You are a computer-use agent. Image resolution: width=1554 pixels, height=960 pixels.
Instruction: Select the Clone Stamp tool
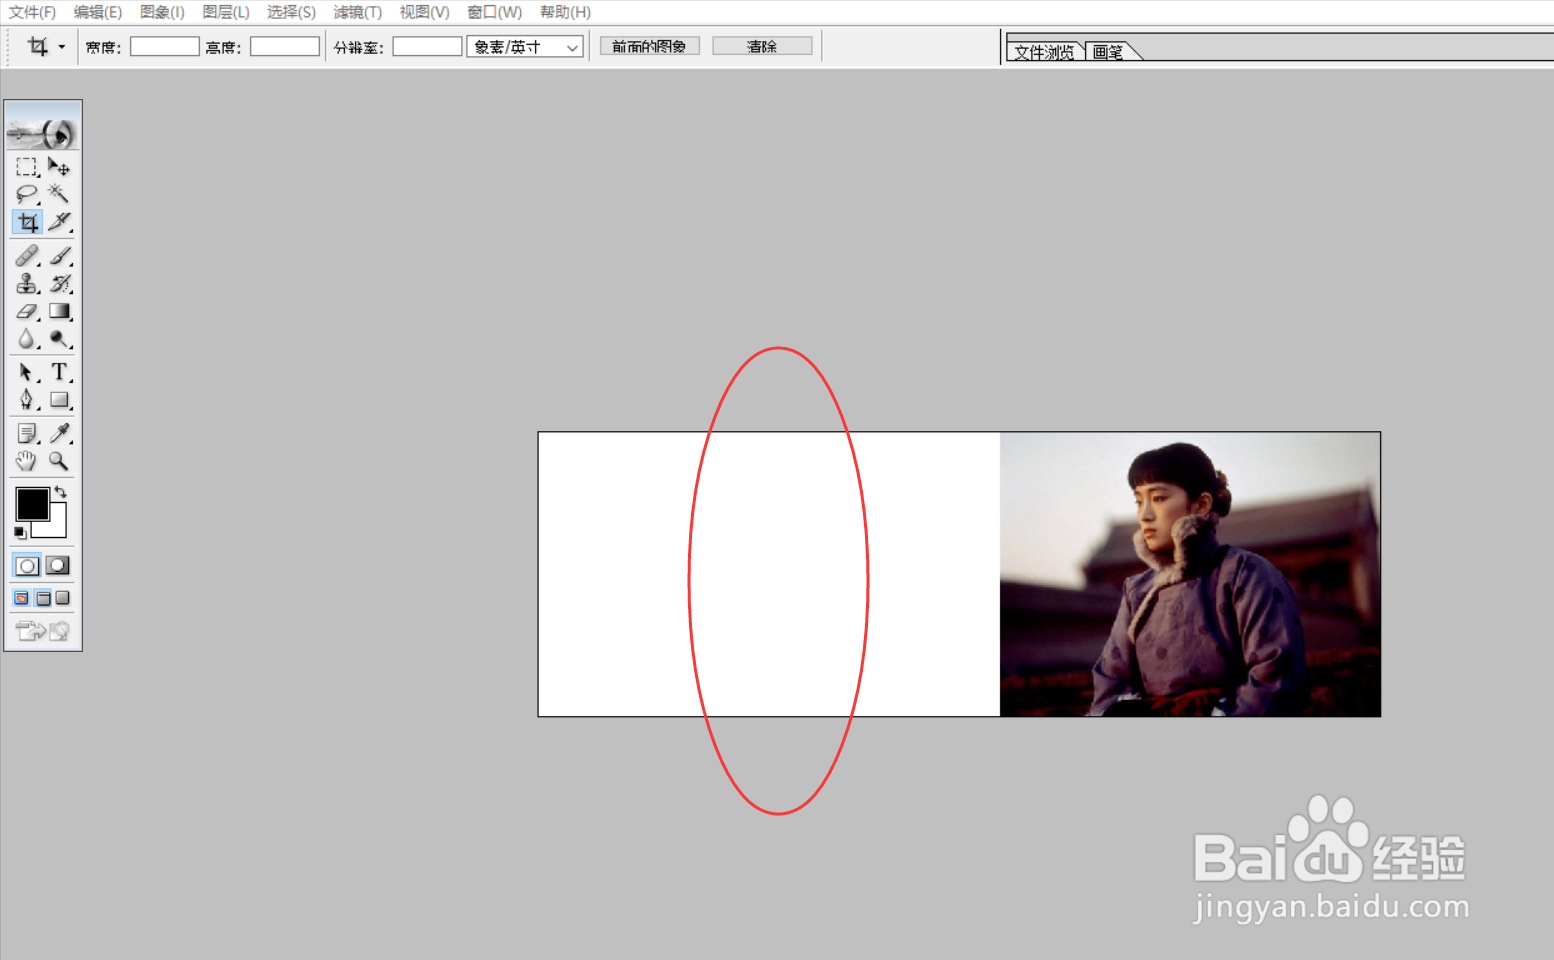[27, 284]
